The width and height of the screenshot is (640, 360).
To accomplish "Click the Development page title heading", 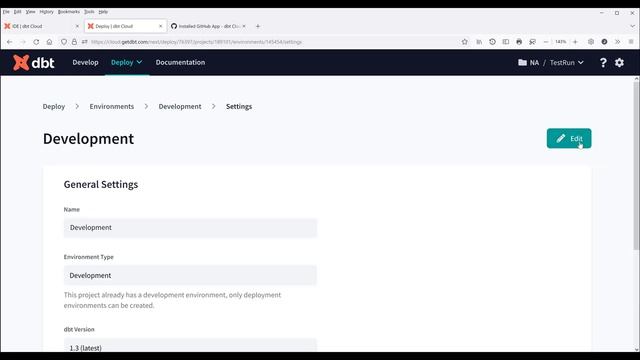I will pos(88,139).
